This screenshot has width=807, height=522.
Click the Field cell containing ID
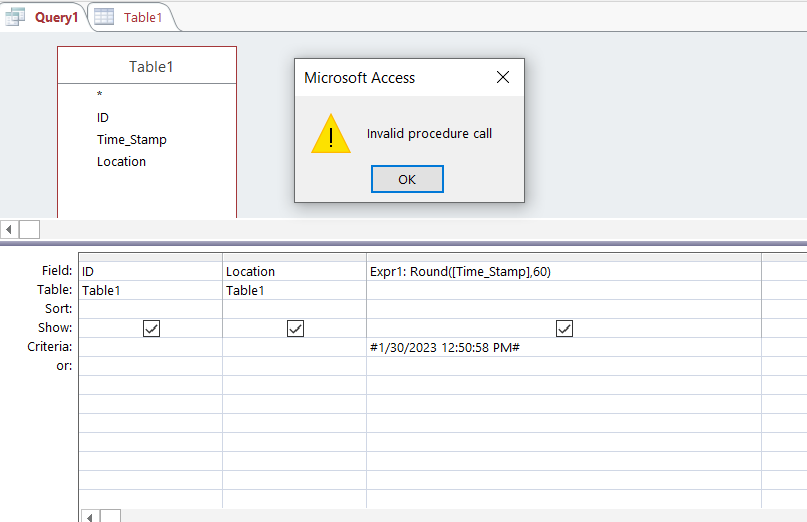[x=151, y=271]
